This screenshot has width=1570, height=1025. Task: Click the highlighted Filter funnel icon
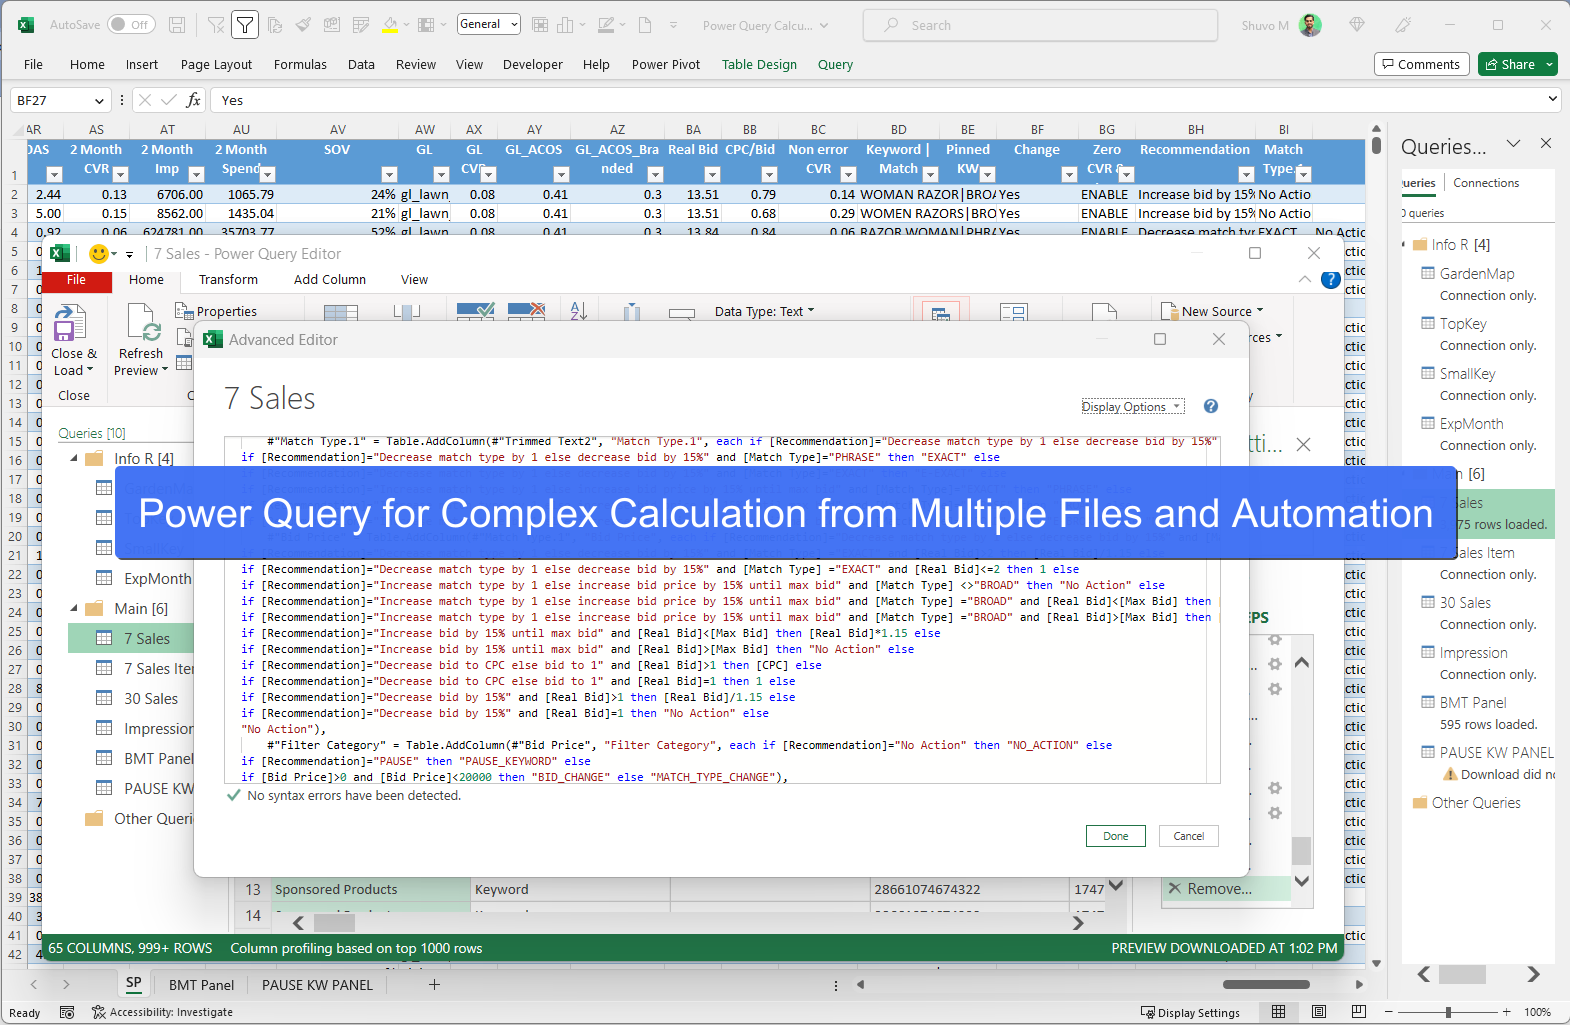(x=245, y=25)
